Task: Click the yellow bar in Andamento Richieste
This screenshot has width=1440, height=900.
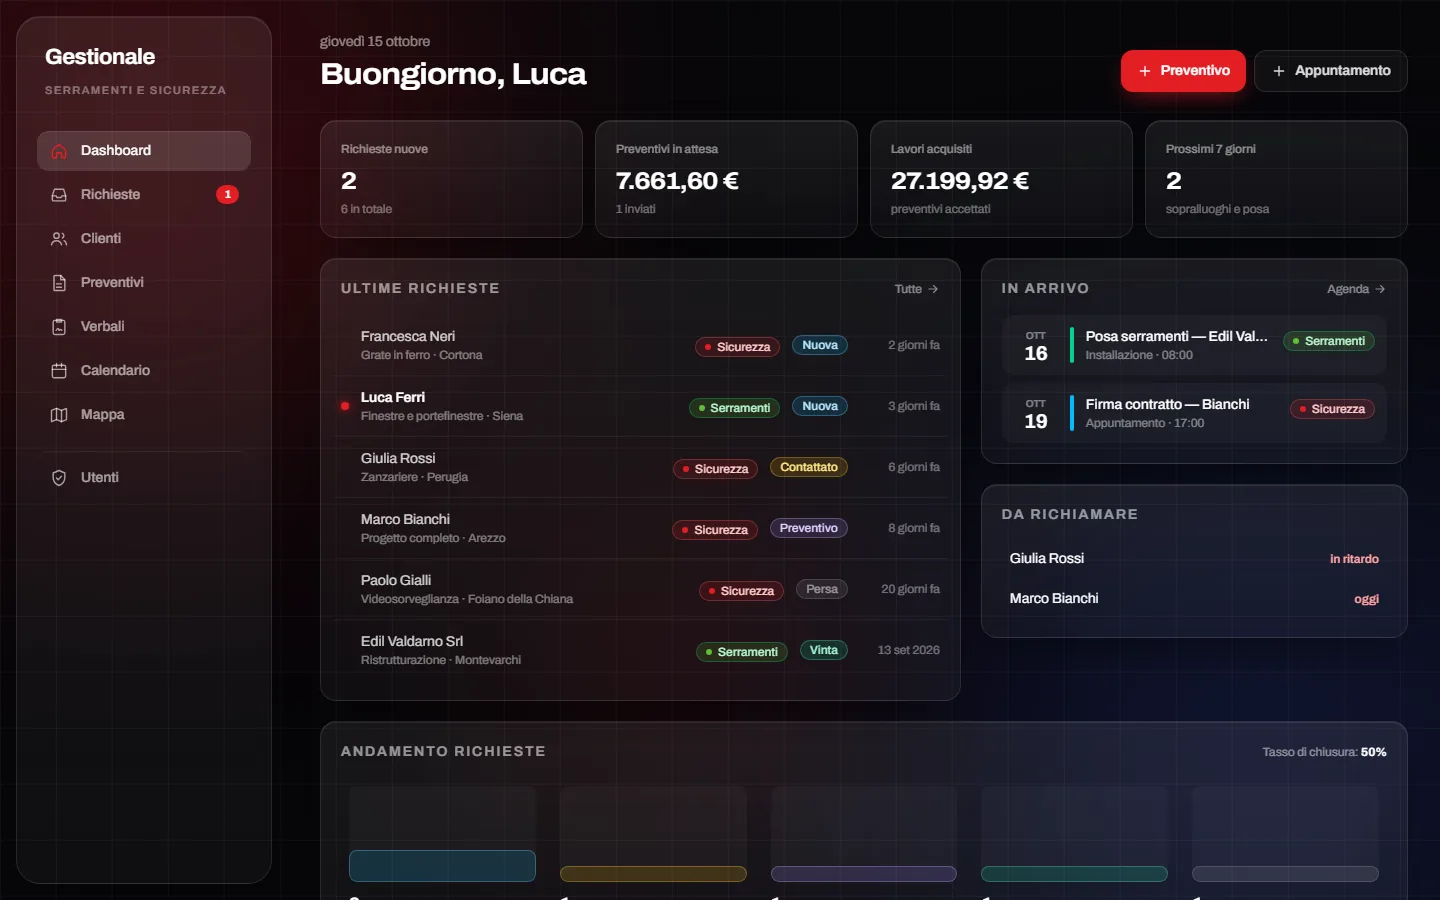Action: [653, 874]
